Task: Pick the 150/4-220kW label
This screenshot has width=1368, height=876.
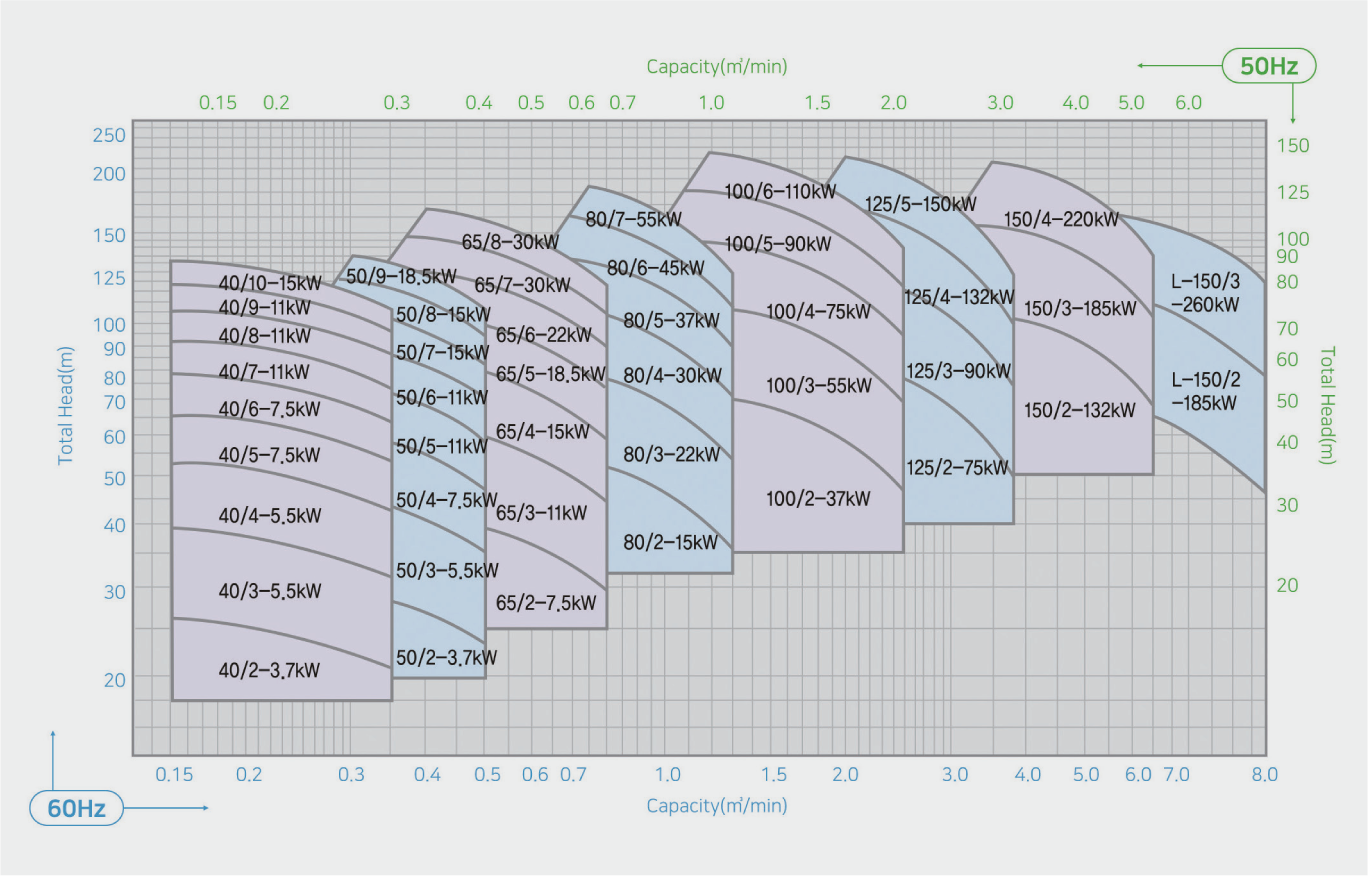Action: [1061, 220]
